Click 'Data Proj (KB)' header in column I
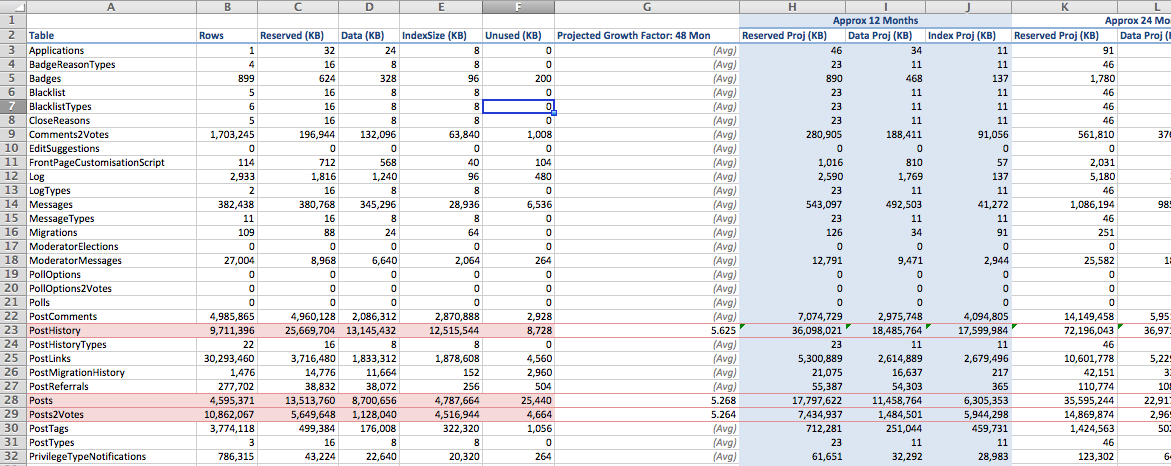 [884, 35]
